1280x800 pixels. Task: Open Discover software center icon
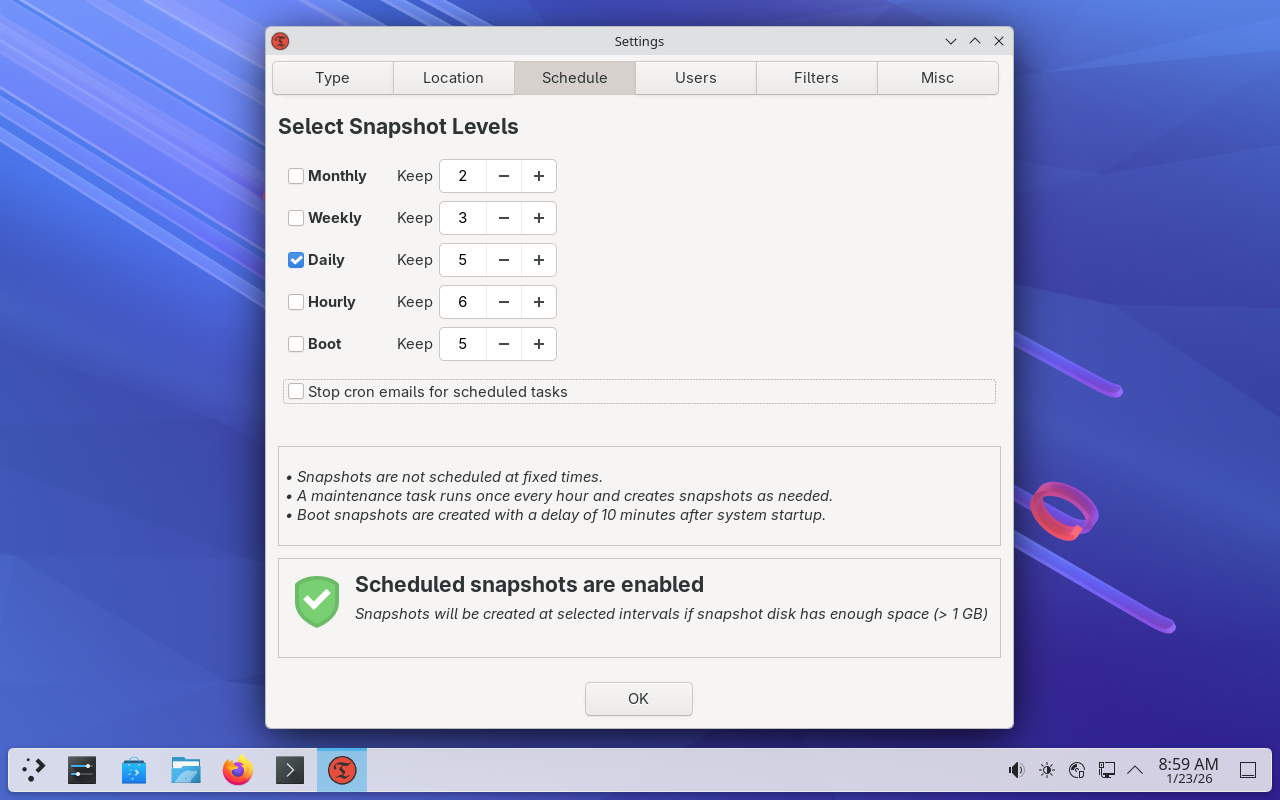(x=134, y=770)
